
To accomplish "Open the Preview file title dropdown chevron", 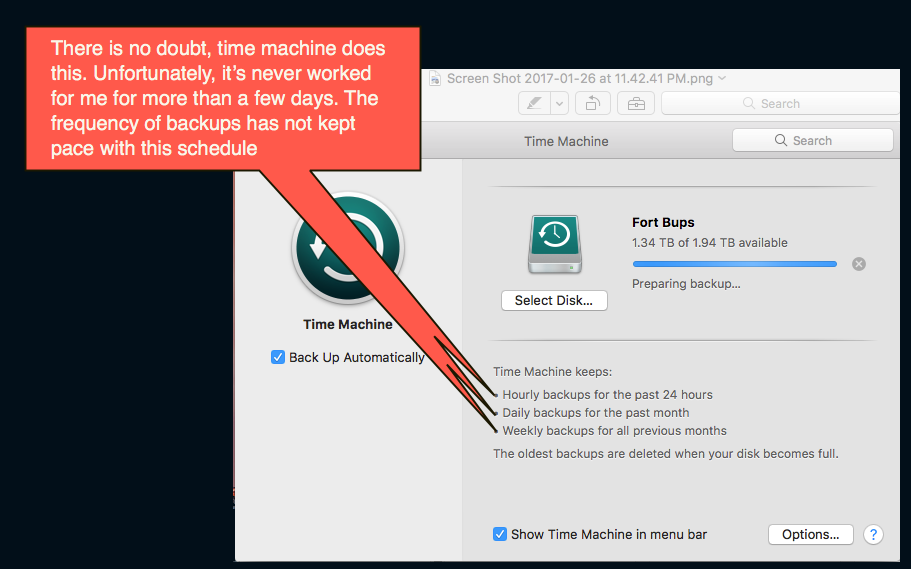I will [722, 77].
